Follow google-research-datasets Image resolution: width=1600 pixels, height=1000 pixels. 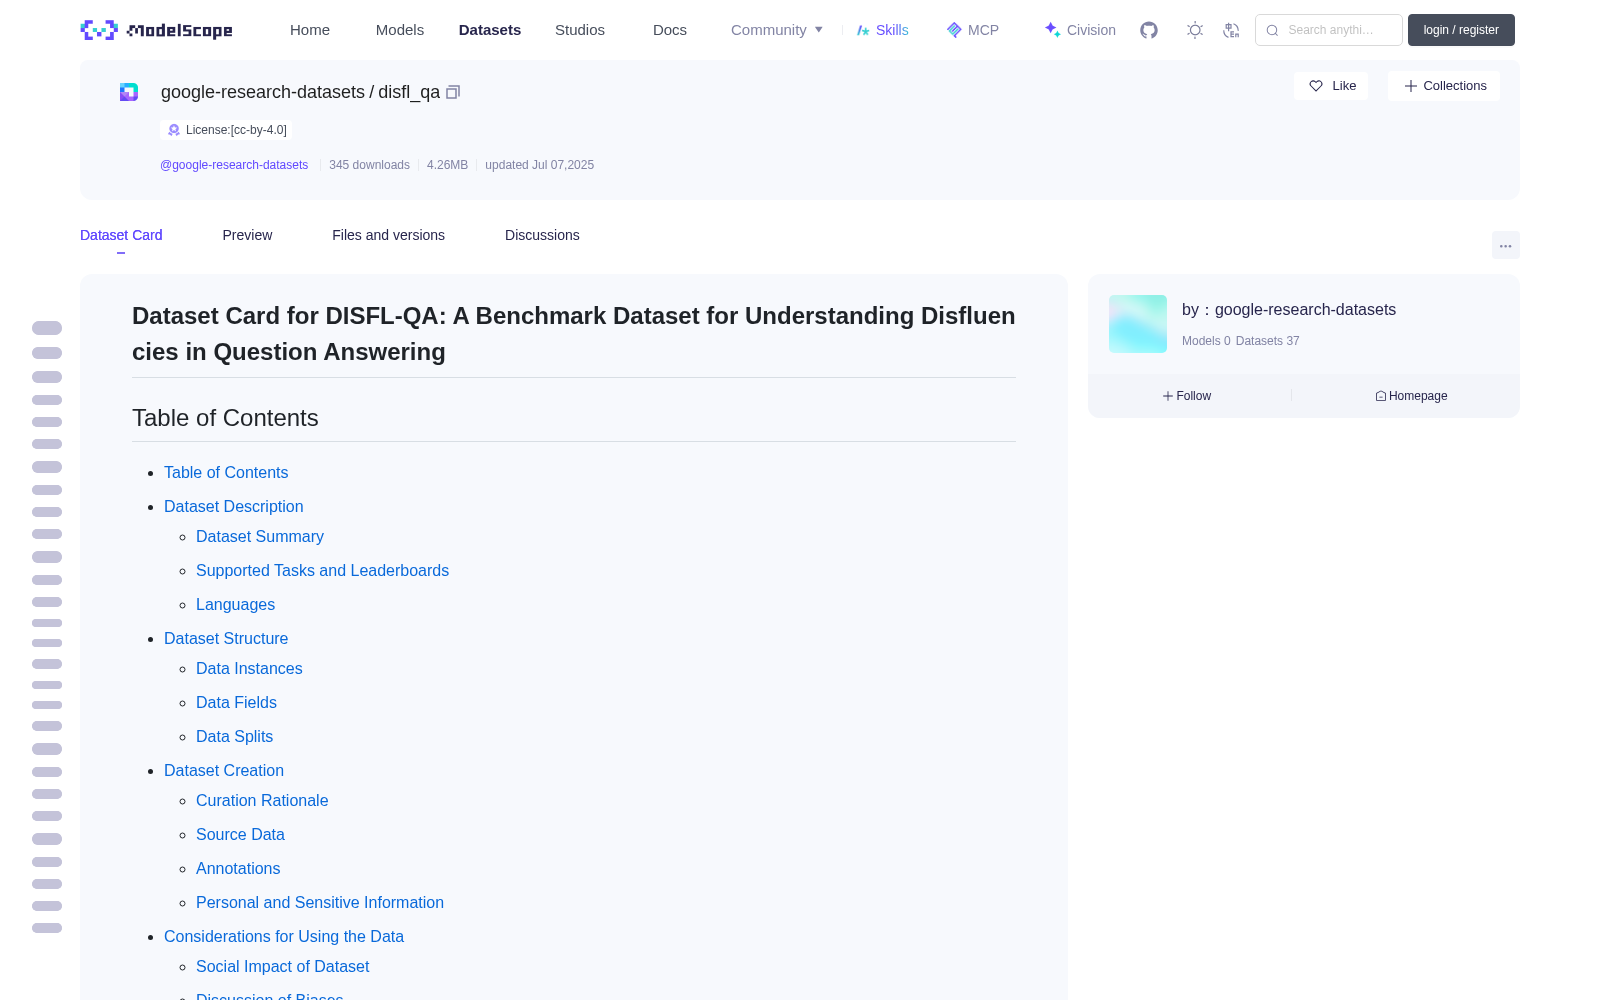coord(1187,396)
